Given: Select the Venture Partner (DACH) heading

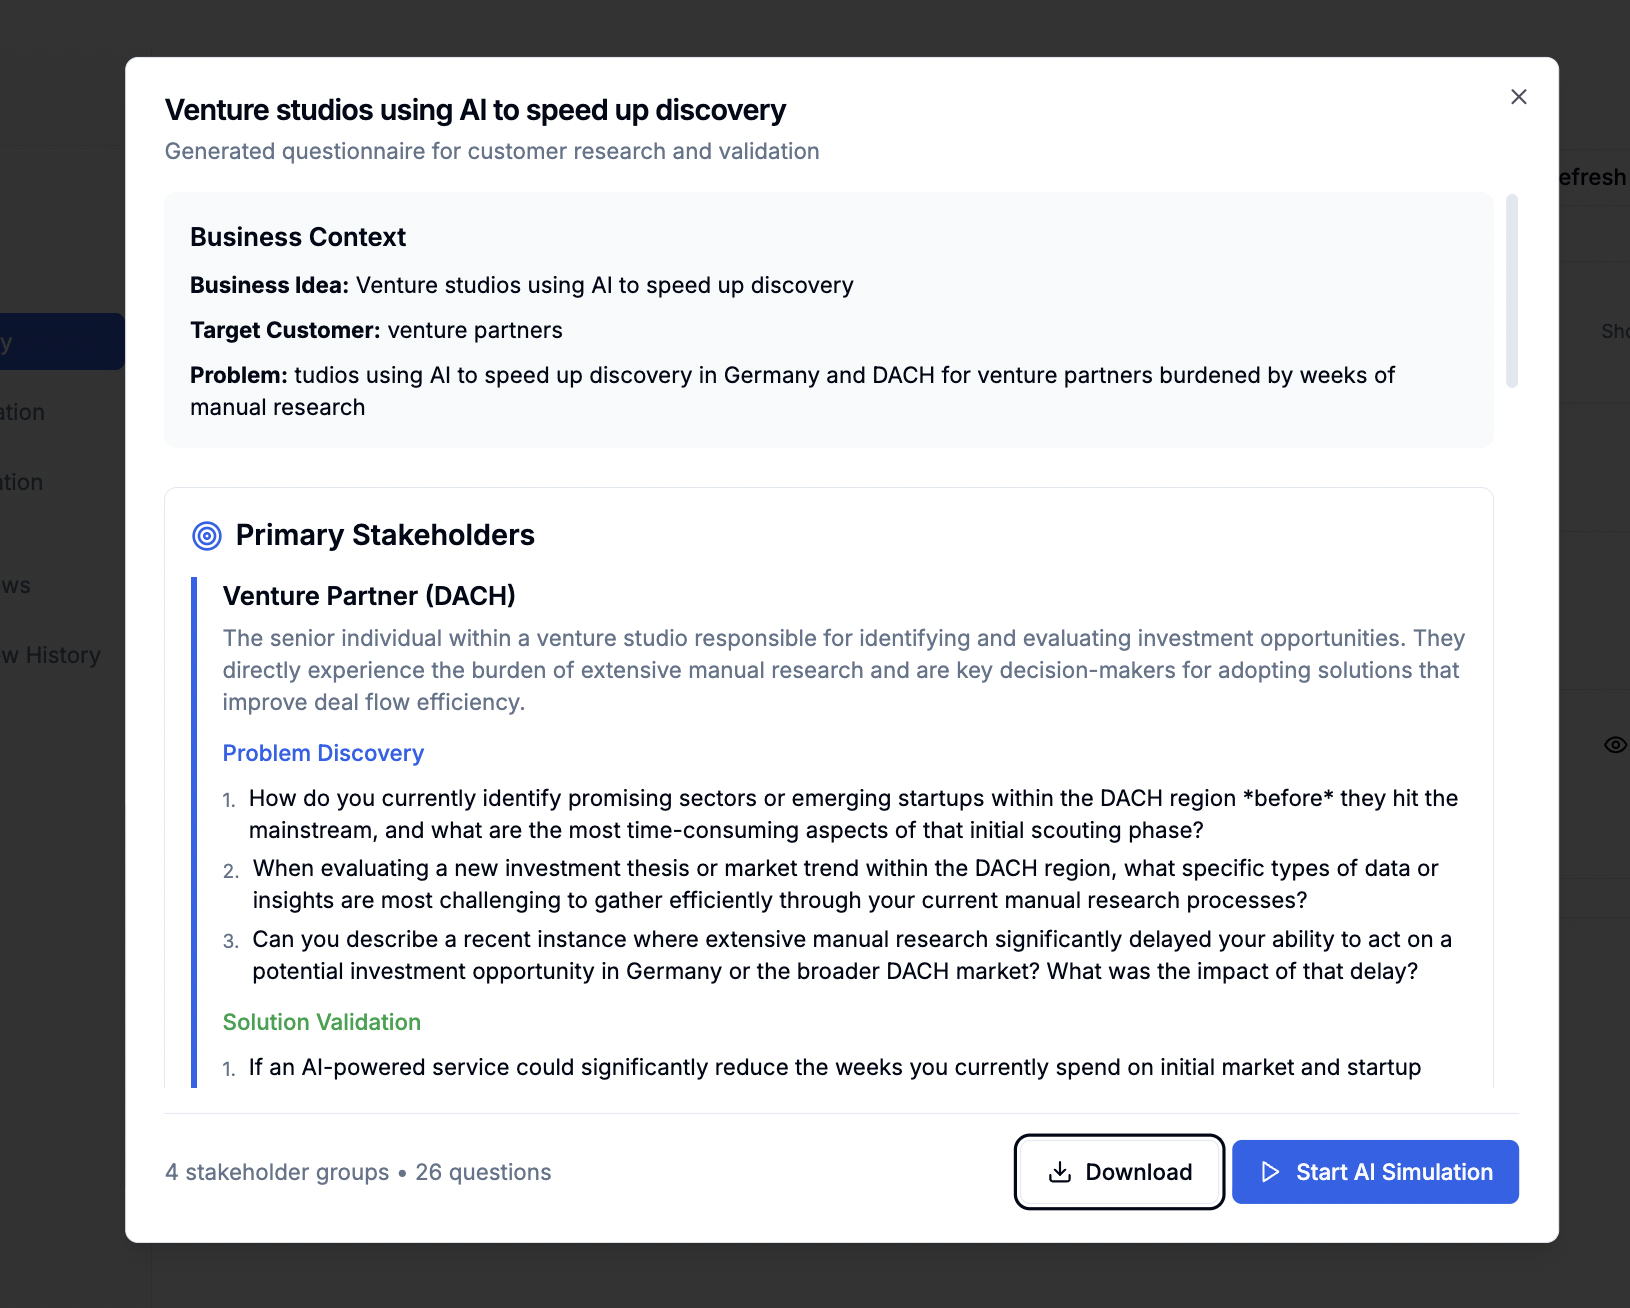Looking at the screenshot, I should coord(368,595).
